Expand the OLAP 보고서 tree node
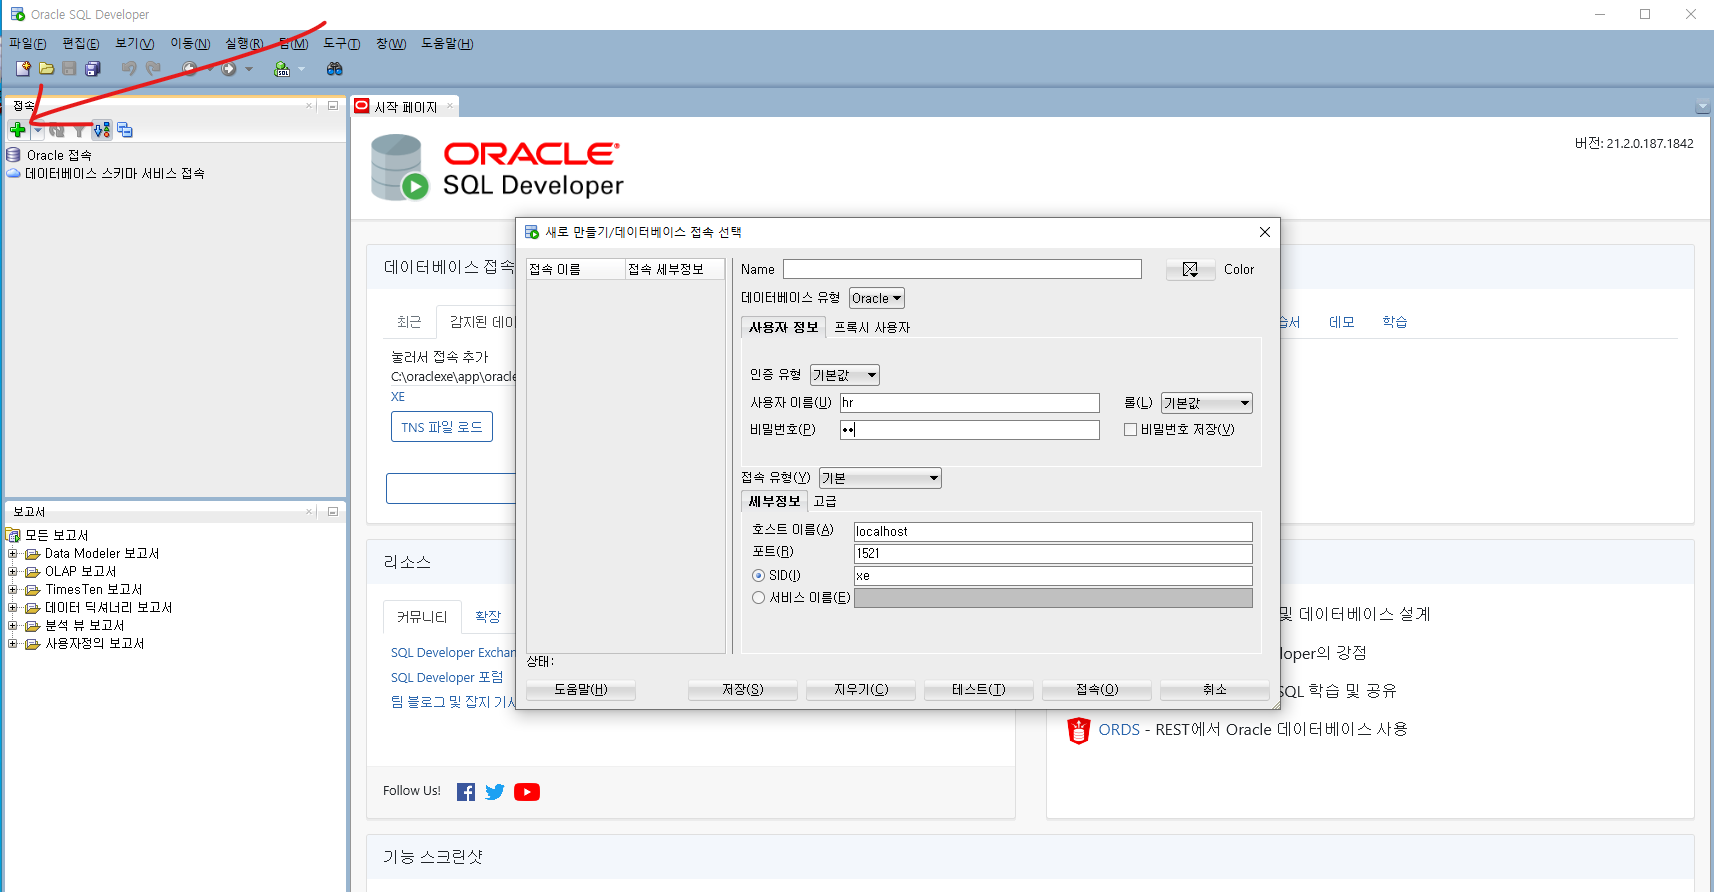This screenshot has width=1714, height=892. [12, 571]
